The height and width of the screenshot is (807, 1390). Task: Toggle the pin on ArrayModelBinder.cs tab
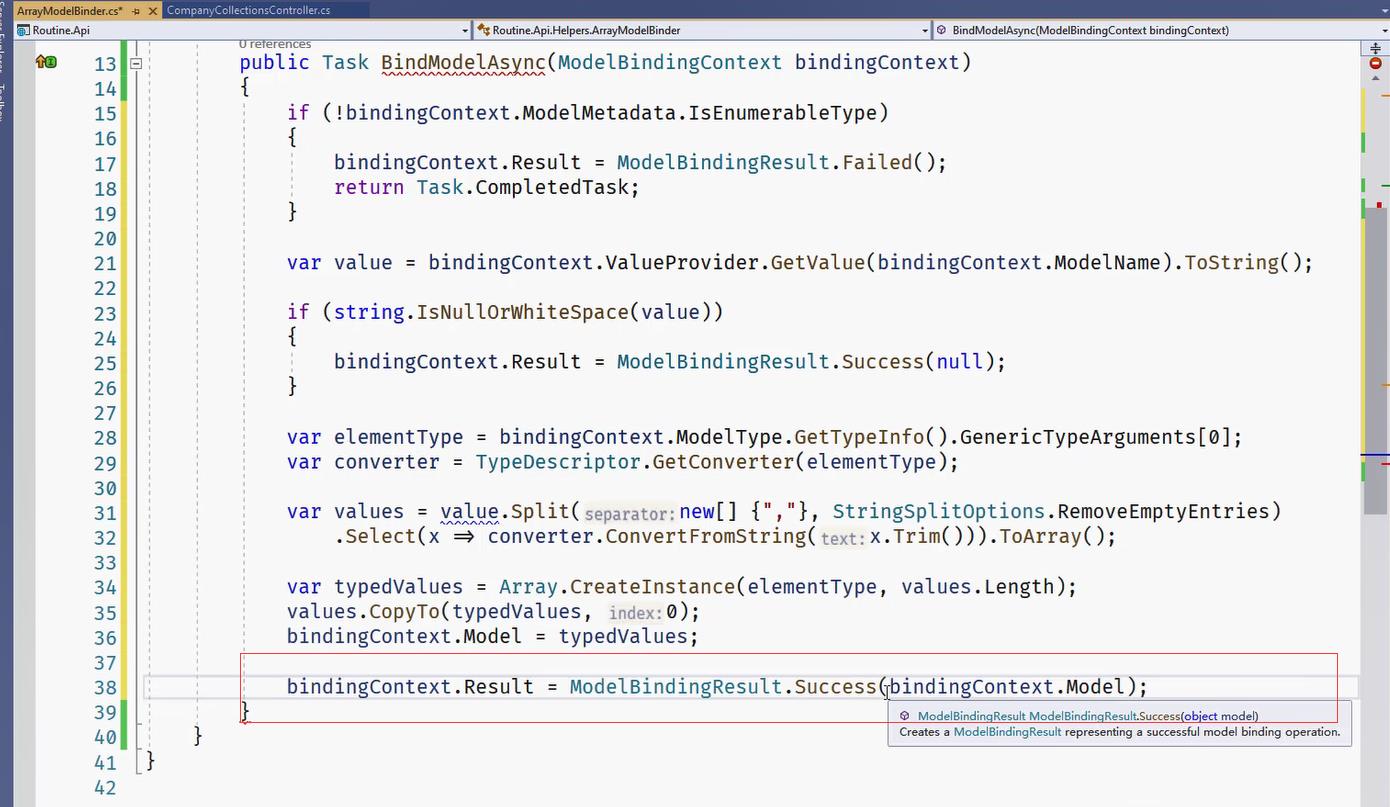135,10
